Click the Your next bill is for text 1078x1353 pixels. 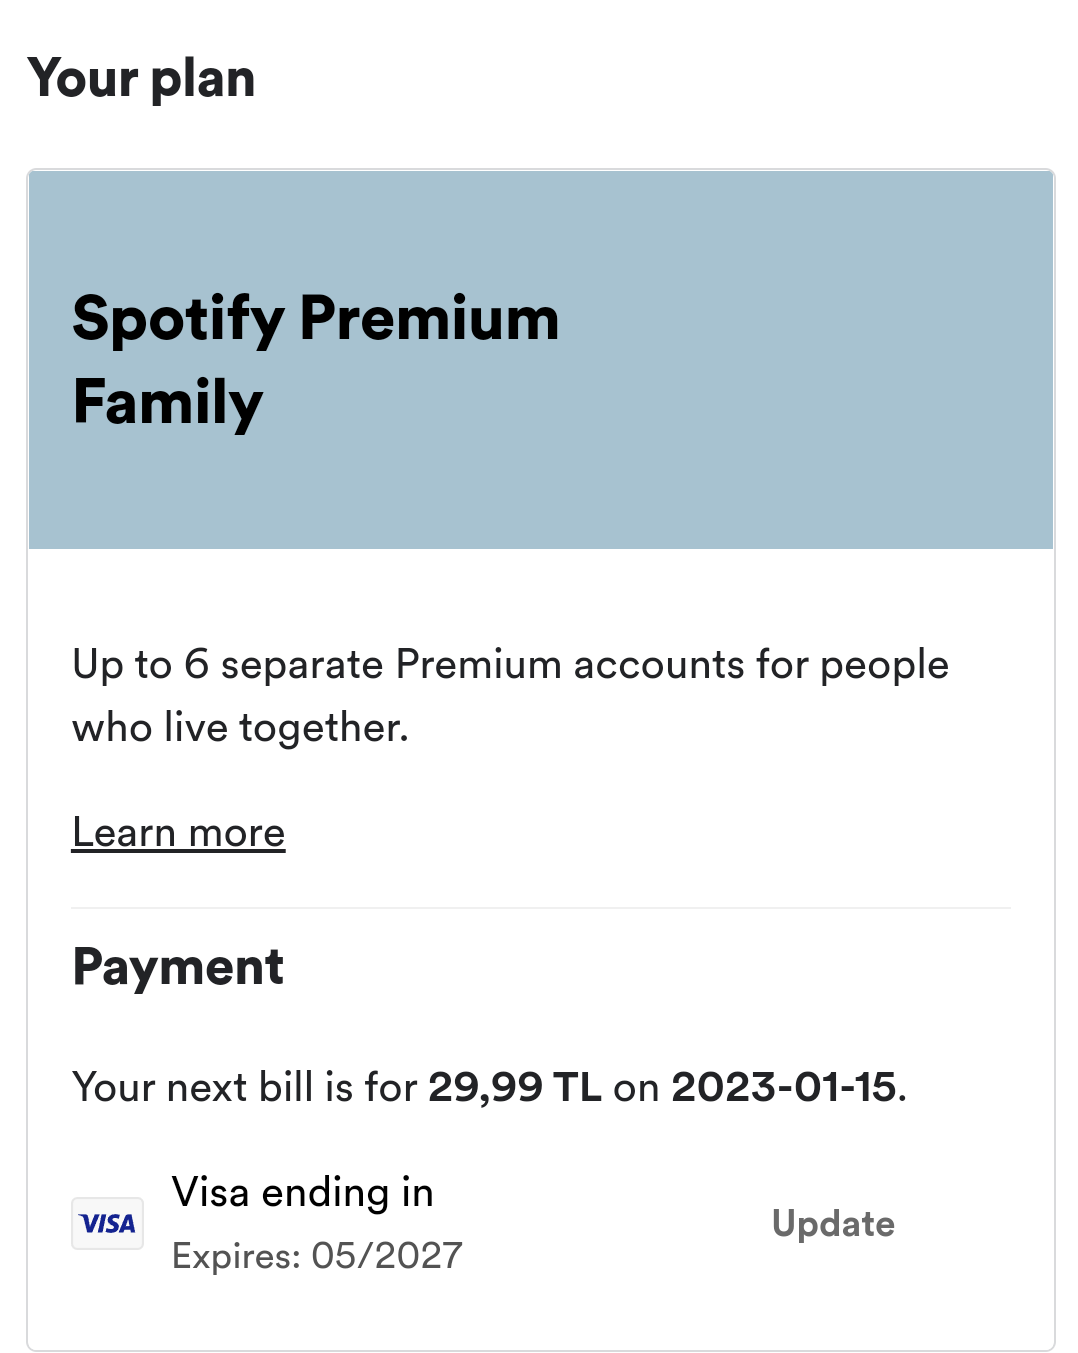[244, 1087]
